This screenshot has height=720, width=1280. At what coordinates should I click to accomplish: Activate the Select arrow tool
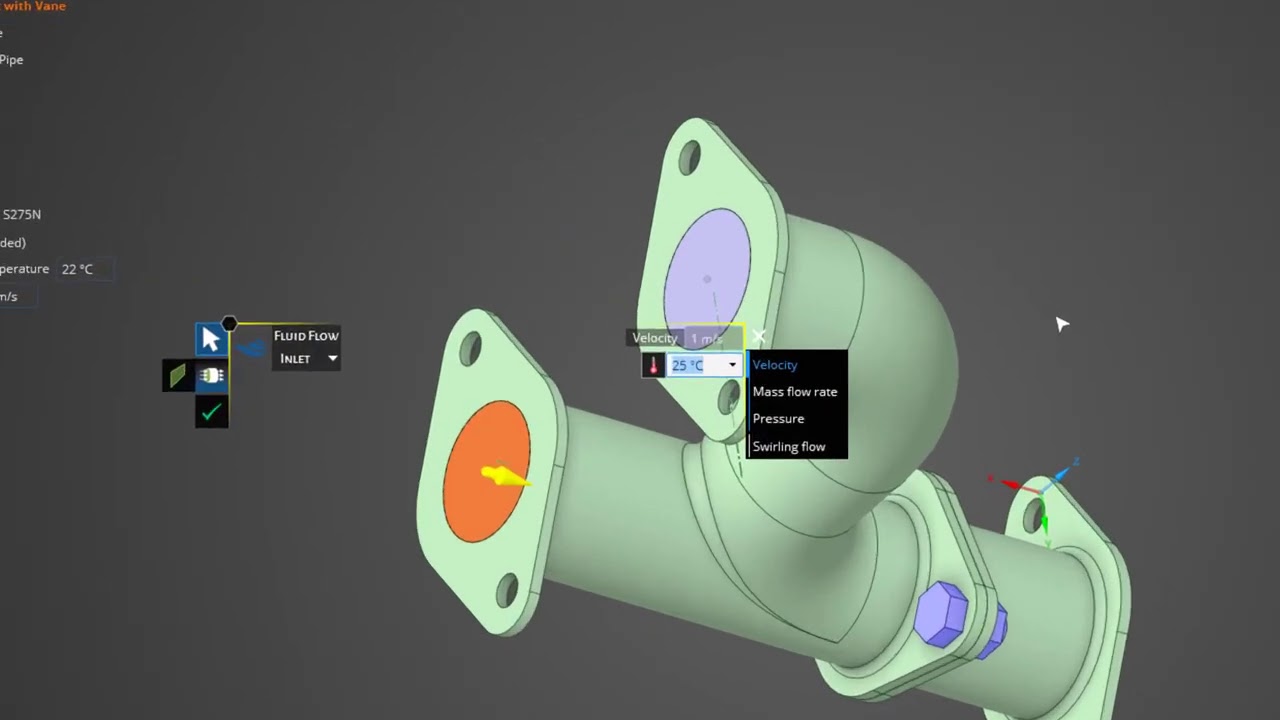coord(210,340)
